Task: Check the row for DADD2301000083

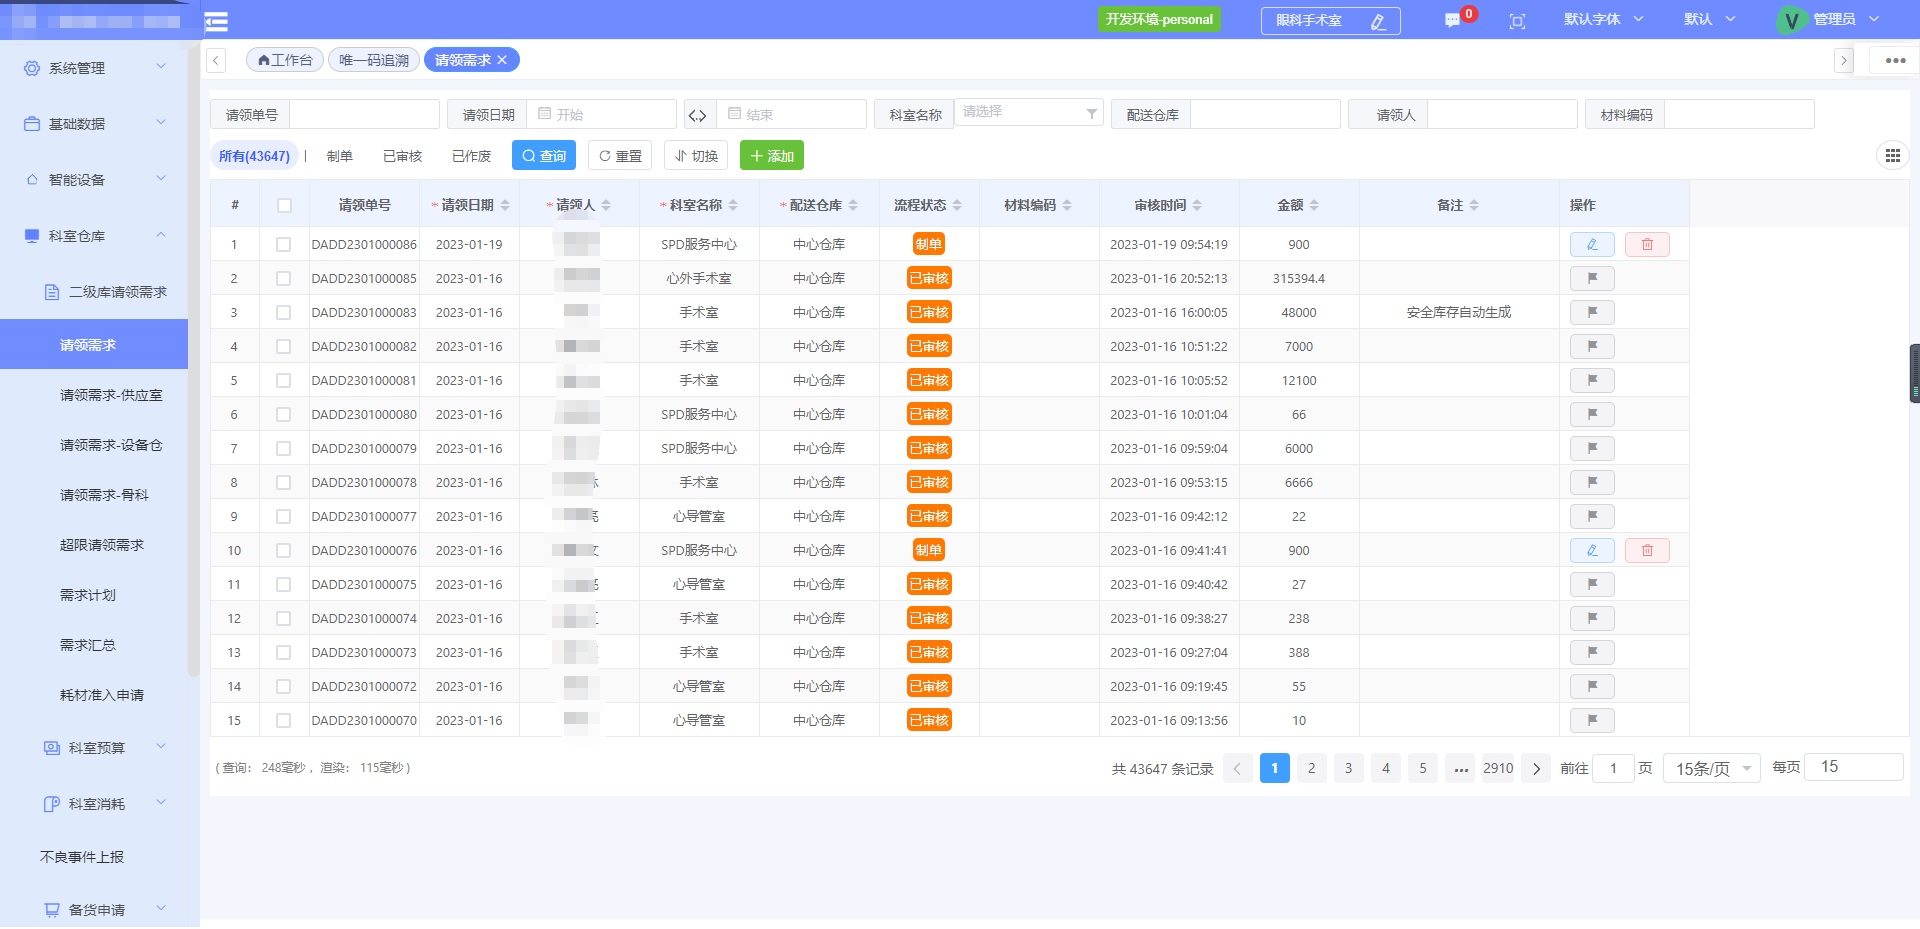Action: pos(284,312)
